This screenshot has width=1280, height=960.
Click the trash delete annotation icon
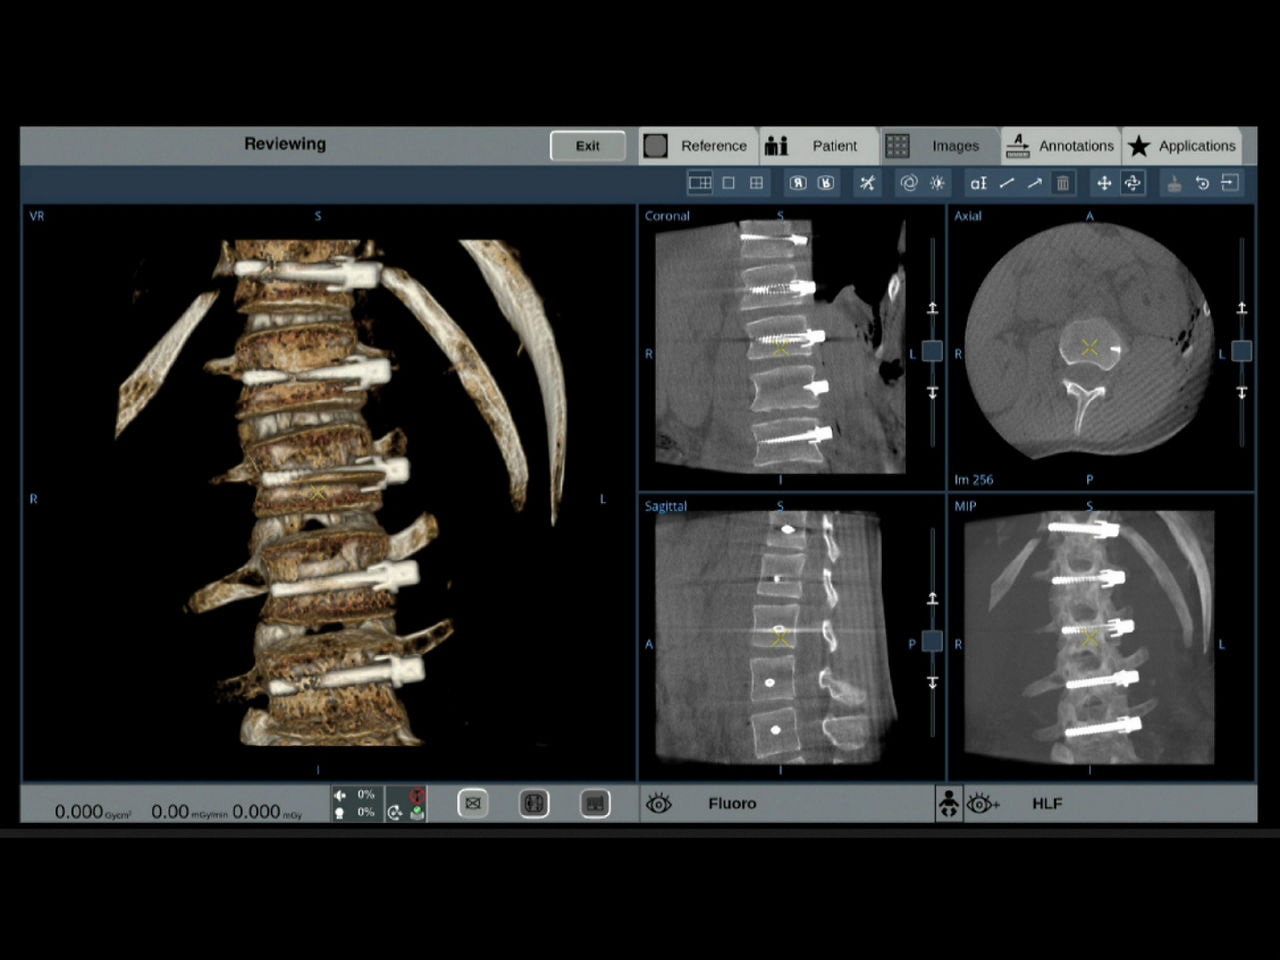pyautogui.click(x=1063, y=183)
